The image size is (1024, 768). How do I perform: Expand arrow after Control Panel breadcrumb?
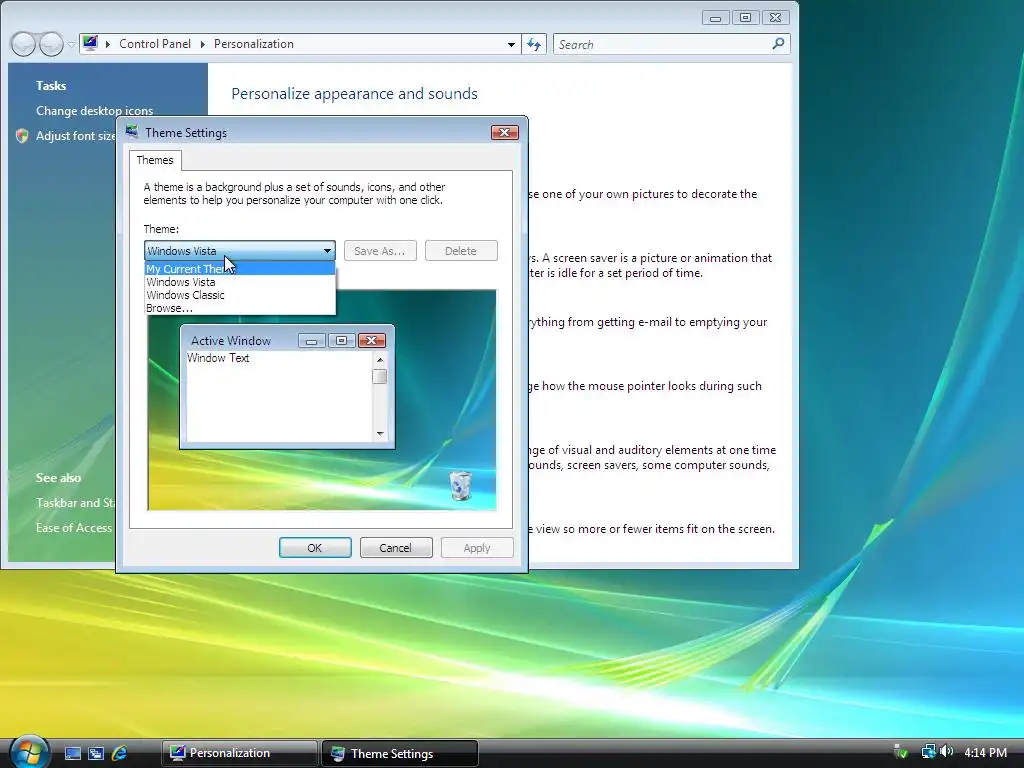(202, 44)
